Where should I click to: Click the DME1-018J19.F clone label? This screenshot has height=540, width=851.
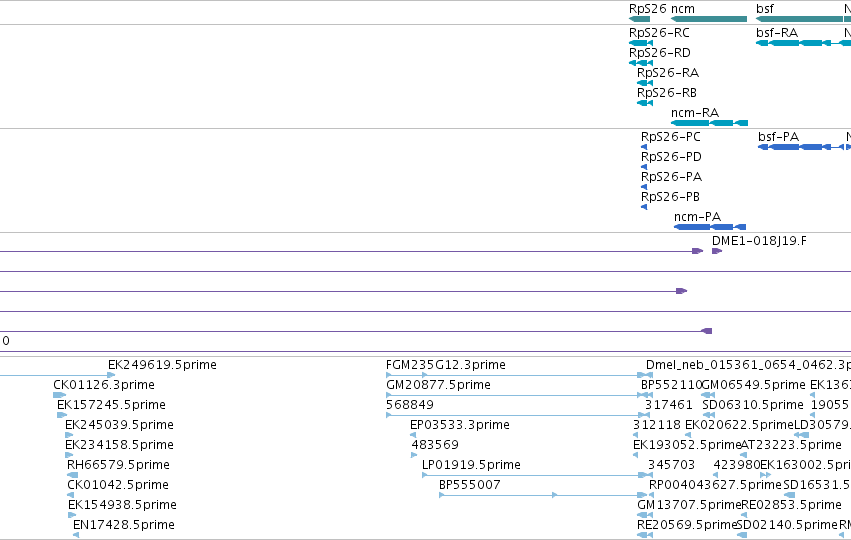pyautogui.click(x=759, y=241)
